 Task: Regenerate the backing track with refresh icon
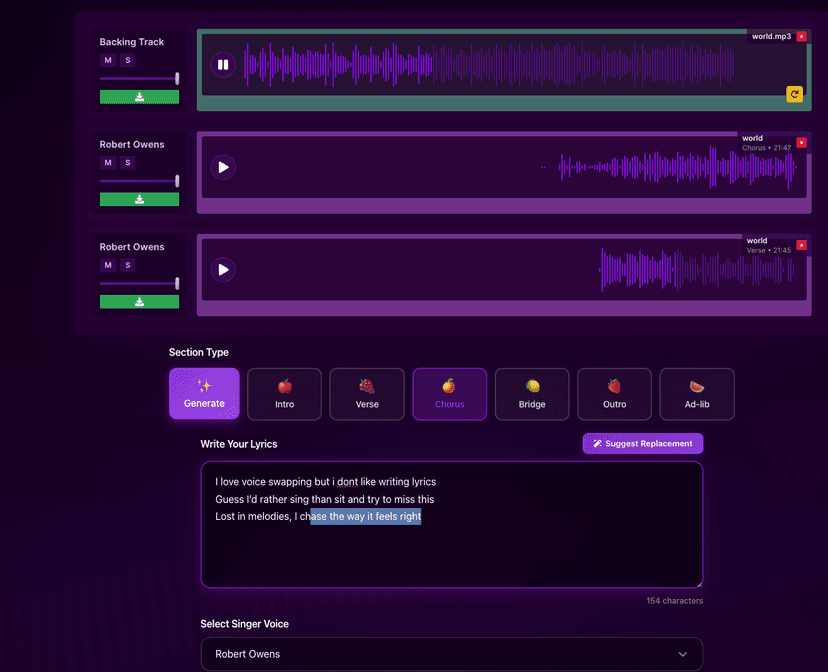click(x=795, y=93)
